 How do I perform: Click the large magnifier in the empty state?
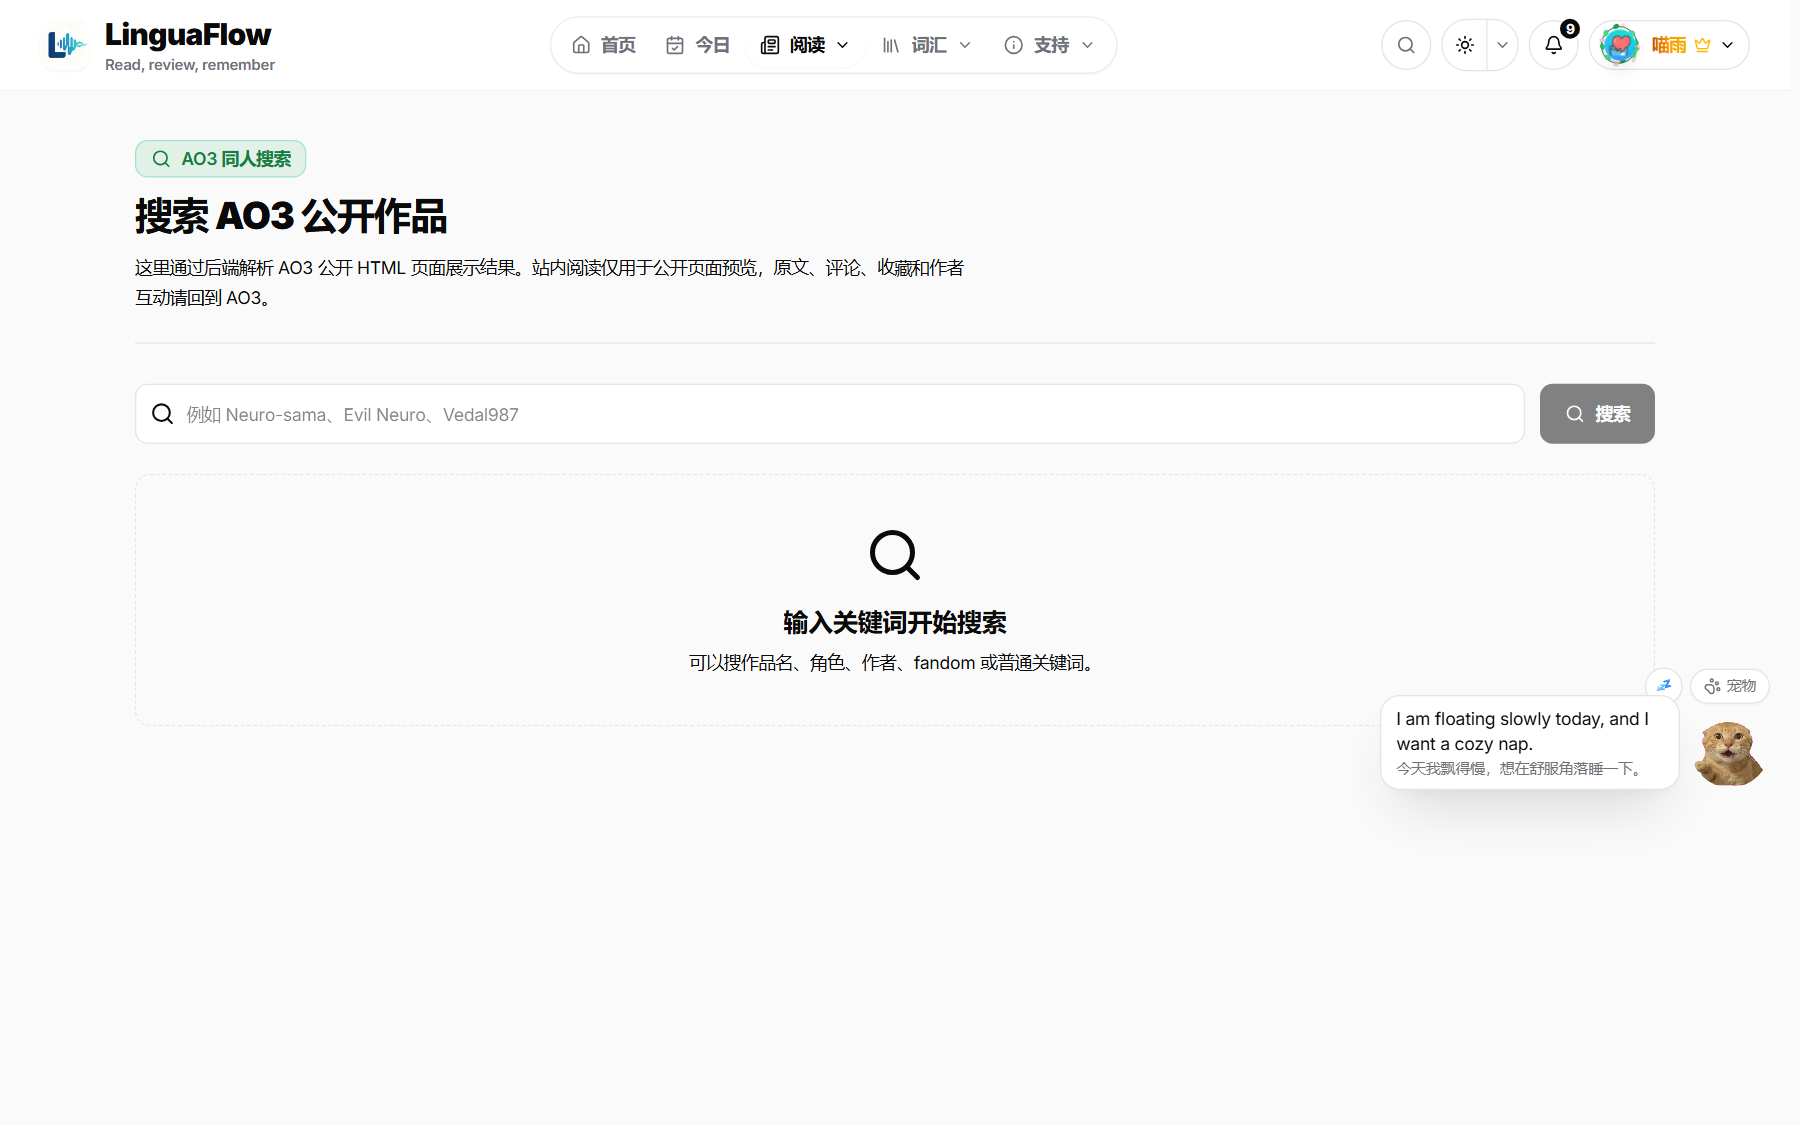(895, 555)
